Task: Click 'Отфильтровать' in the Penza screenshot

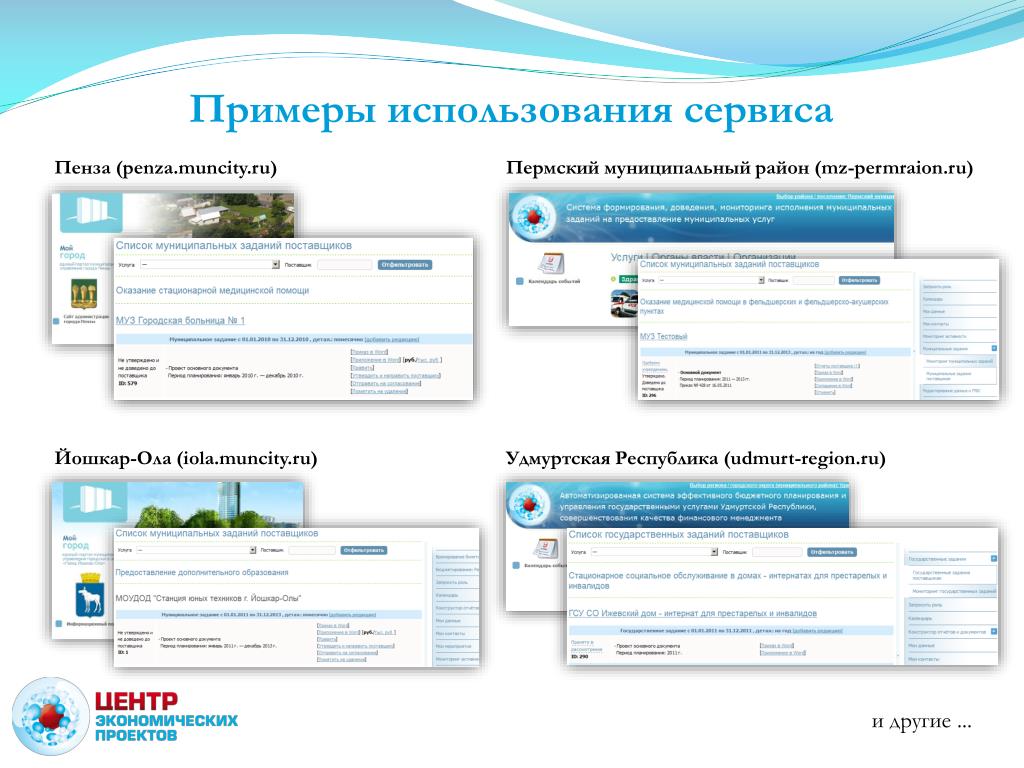Action: (405, 264)
